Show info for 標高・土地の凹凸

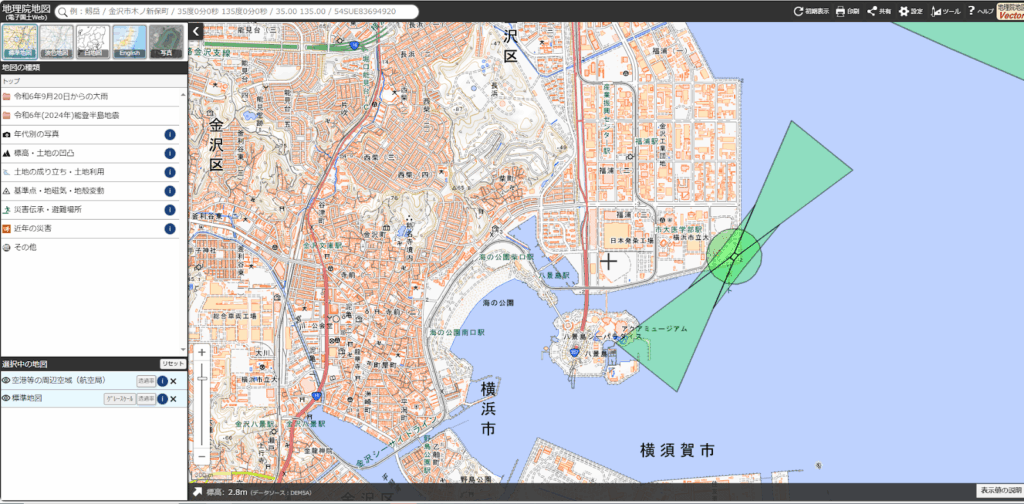(x=170, y=153)
